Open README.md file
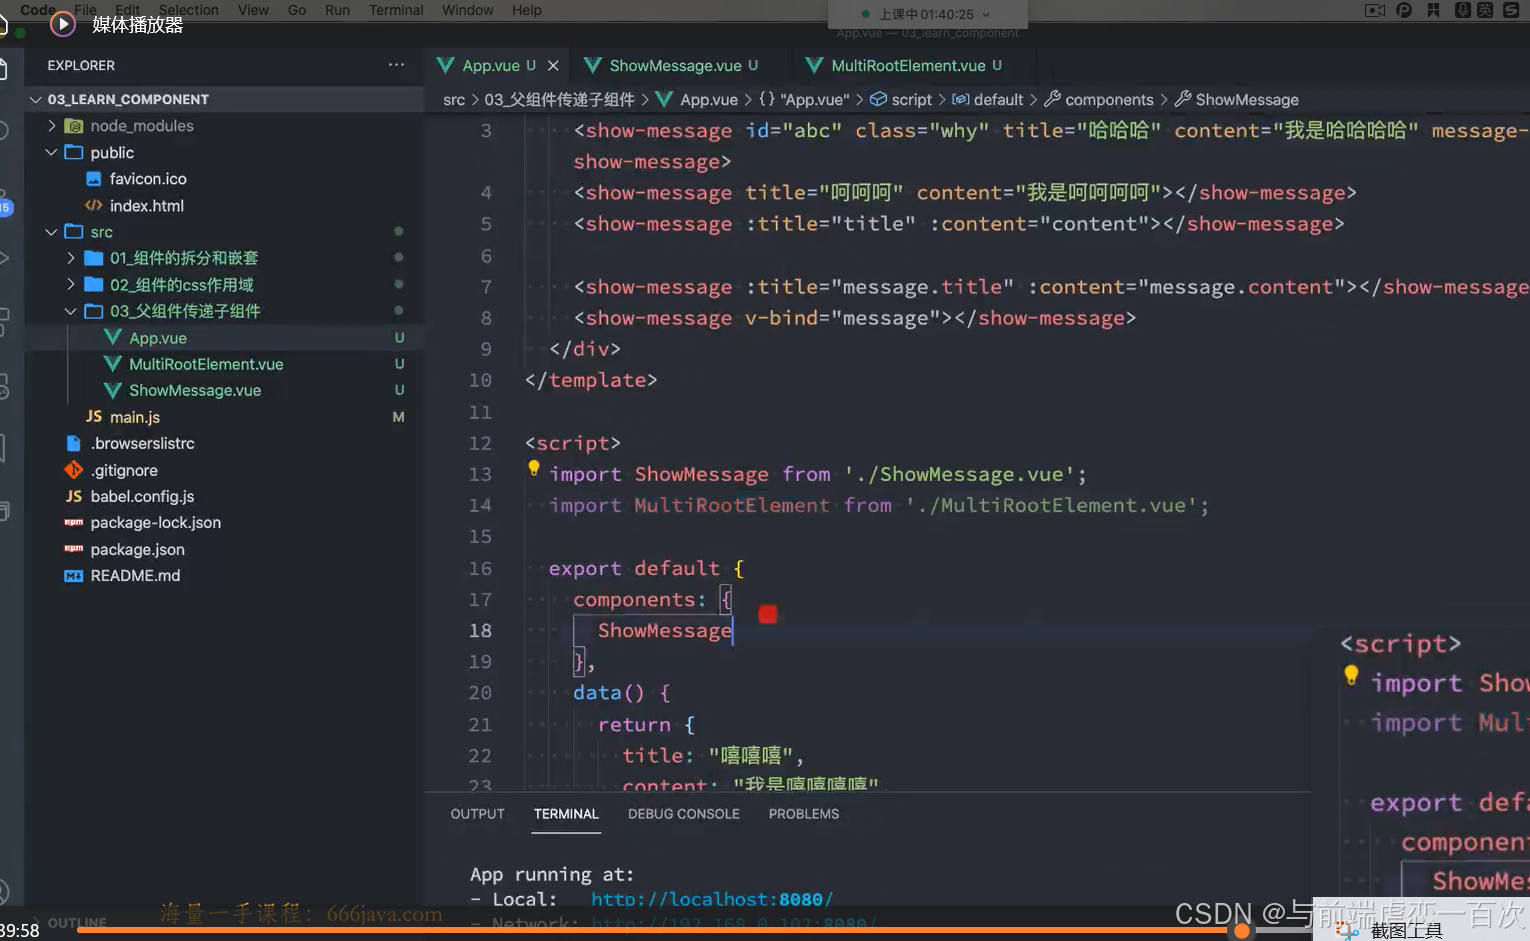 [135, 575]
